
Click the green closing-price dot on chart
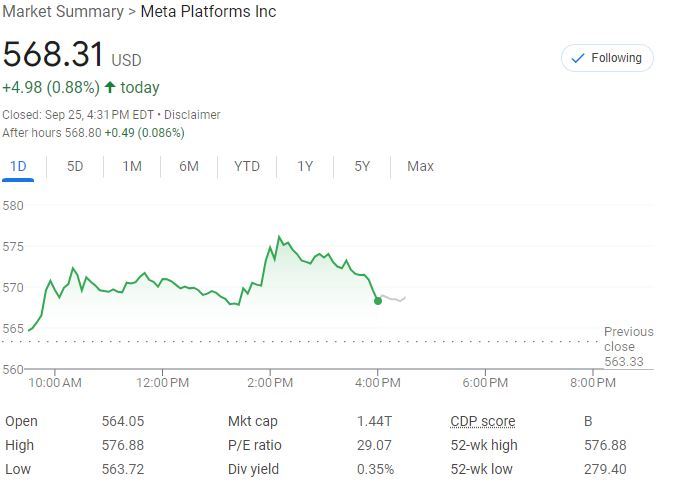378,300
